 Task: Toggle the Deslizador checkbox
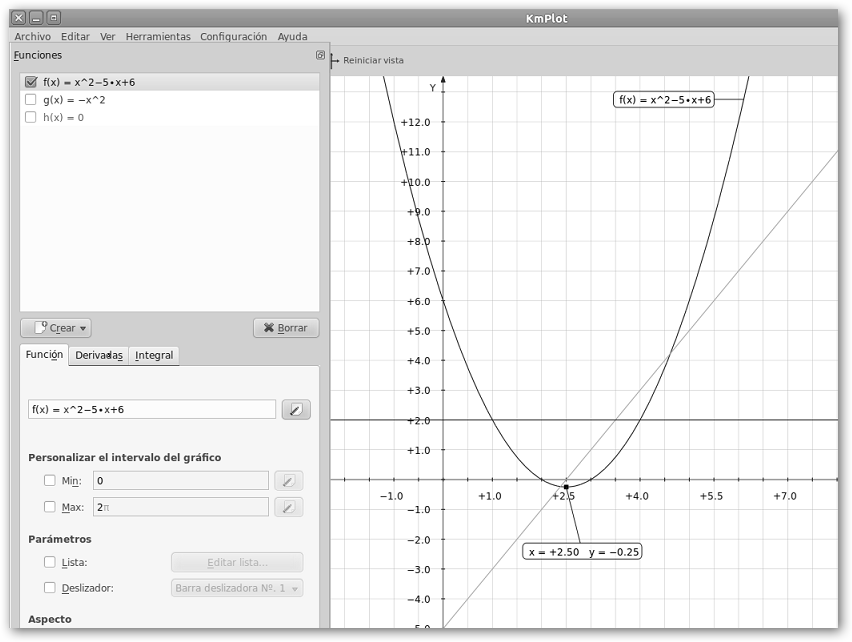50,588
